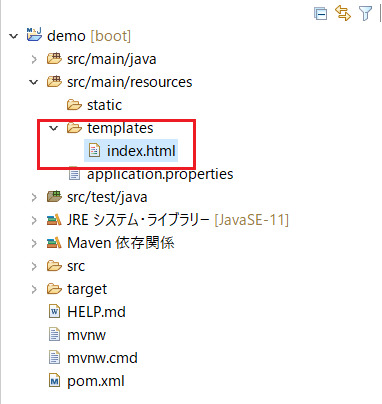Select the static folder label
The height and width of the screenshot is (404, 382).
pos(105,105)
